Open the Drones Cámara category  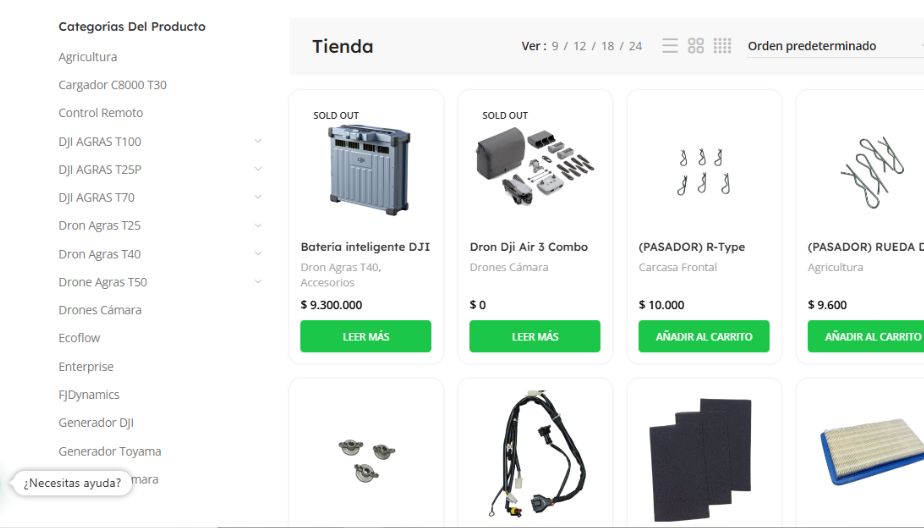(x=100, y=310)
